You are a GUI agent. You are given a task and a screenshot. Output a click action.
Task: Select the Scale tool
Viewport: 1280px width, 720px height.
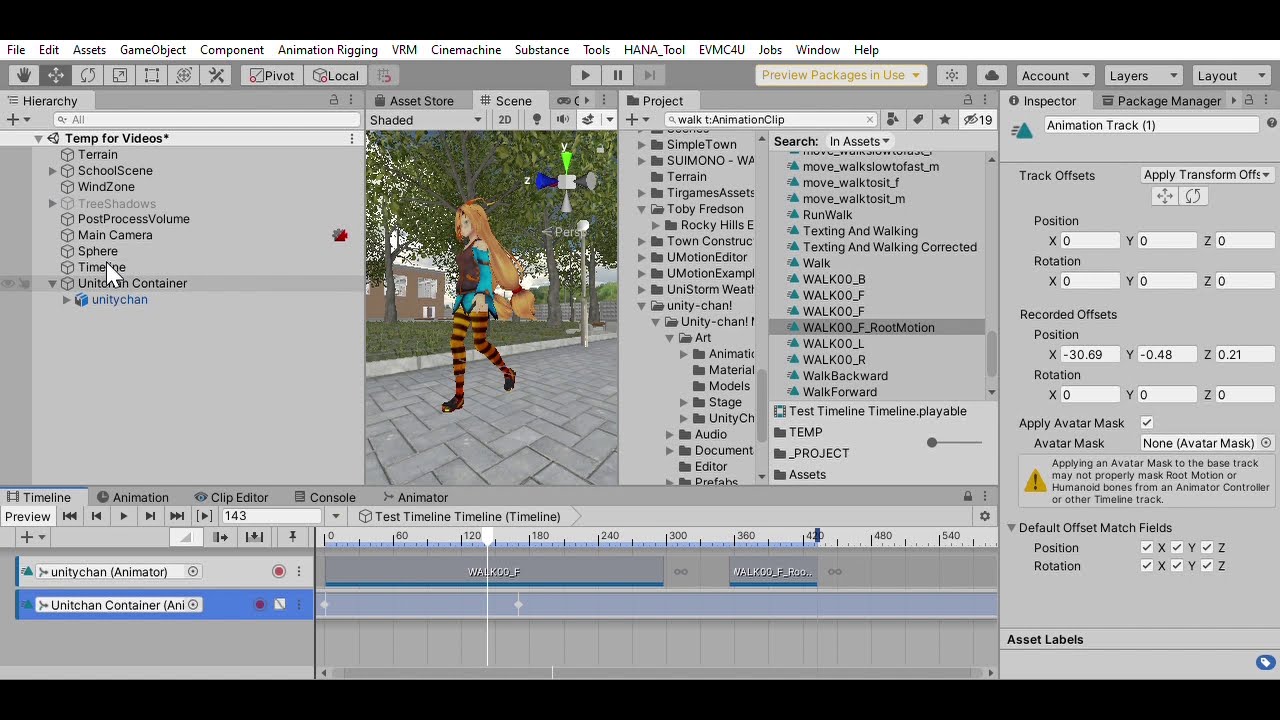click(120, 75)
